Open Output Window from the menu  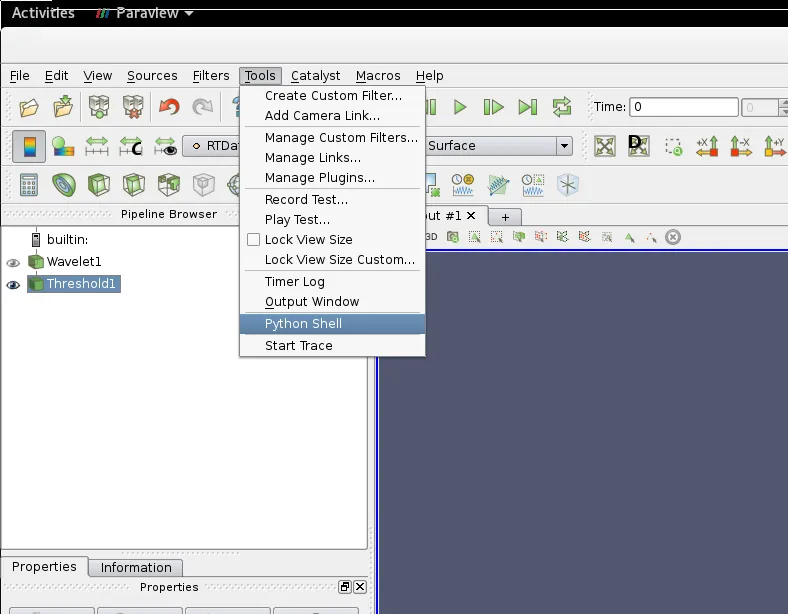coord(332,301)
